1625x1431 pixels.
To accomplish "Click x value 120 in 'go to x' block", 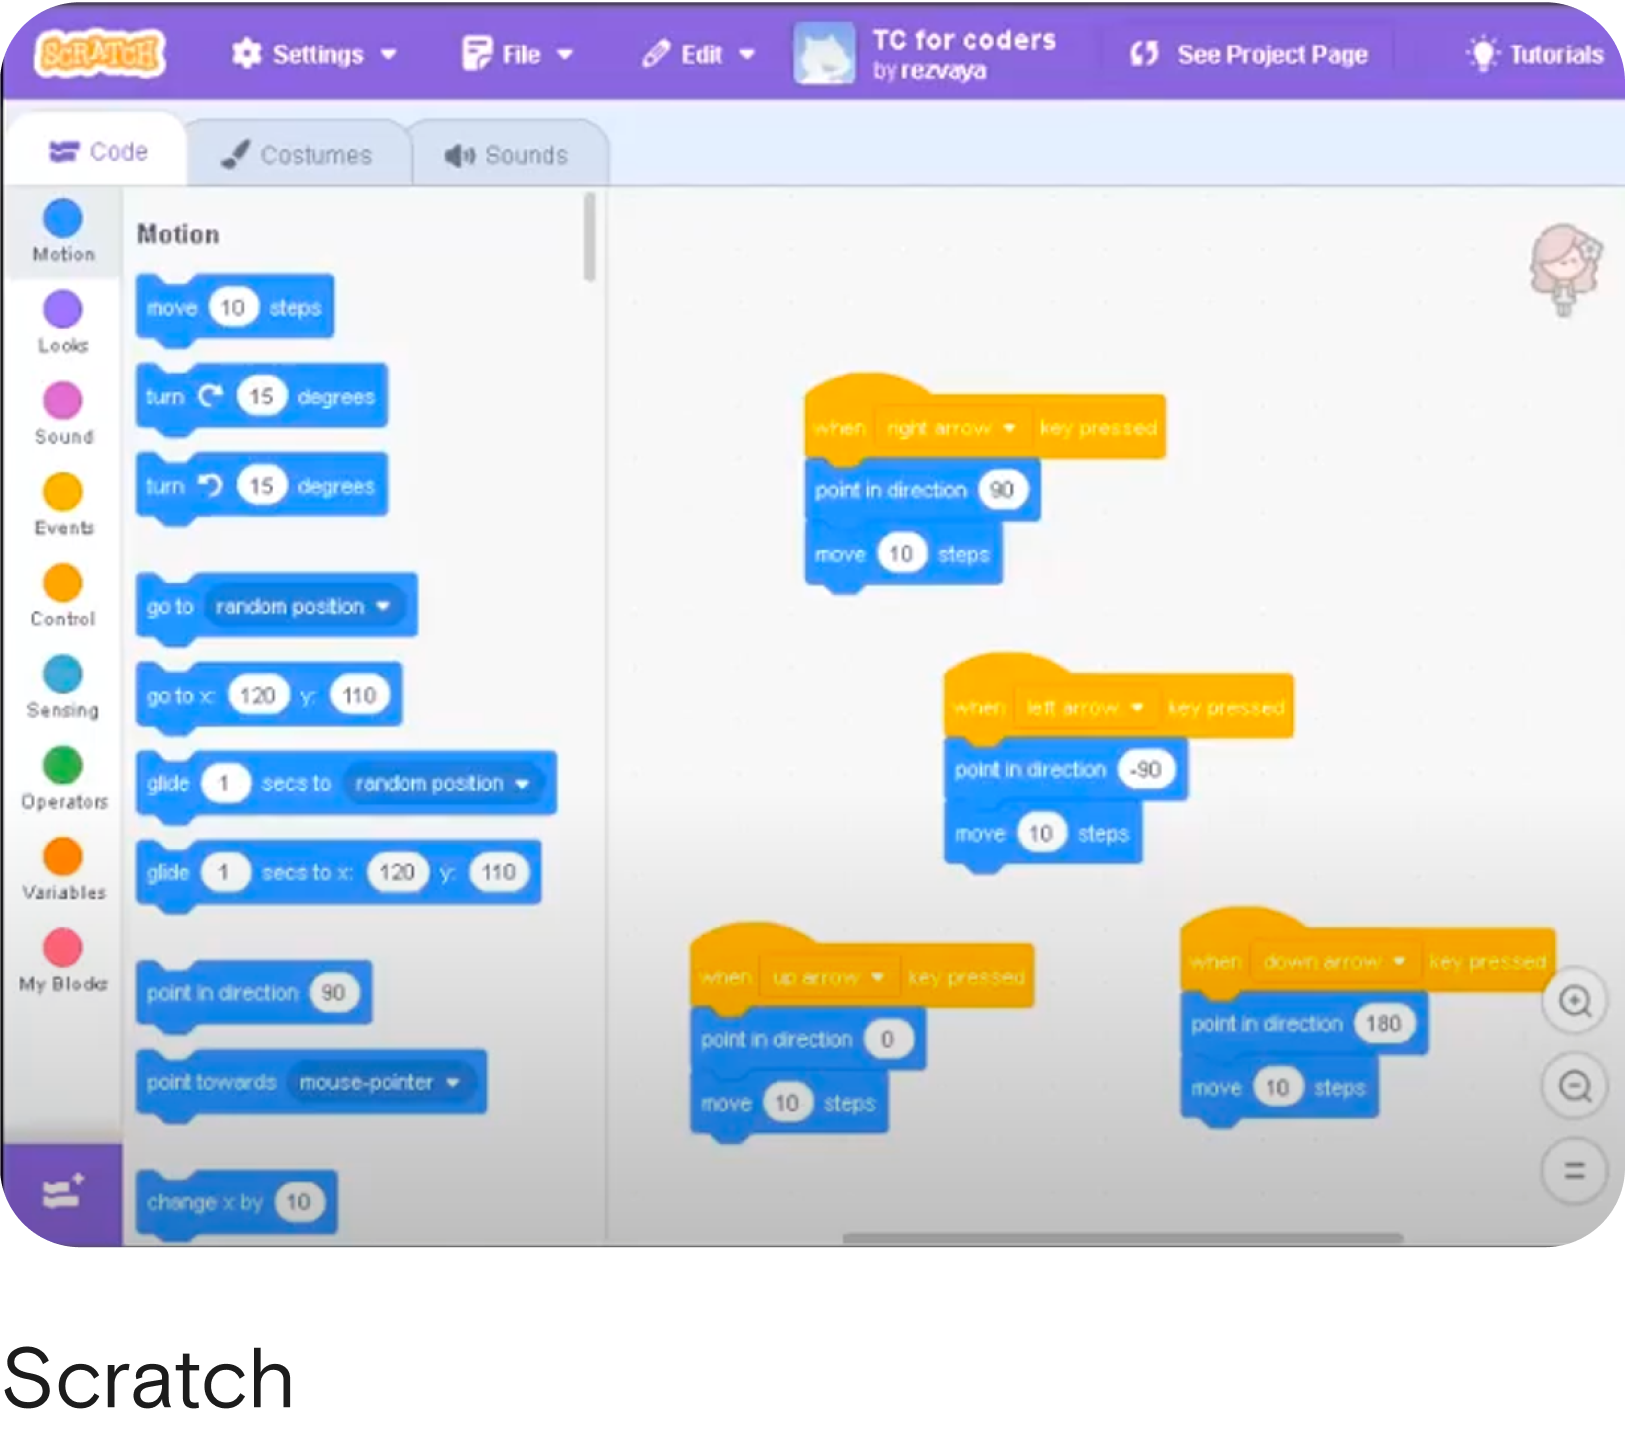I will point(258,695).
